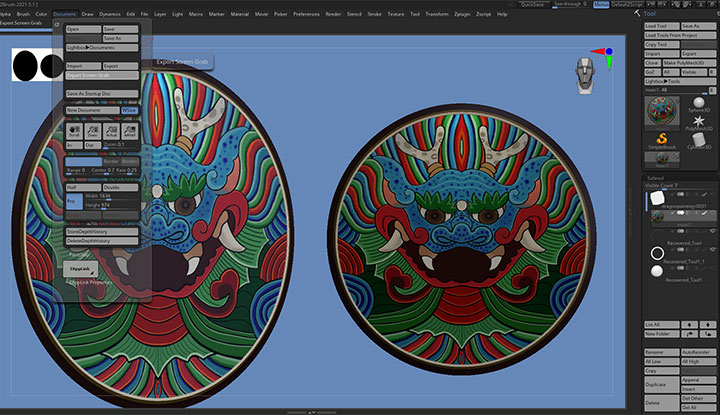
Task: Move subtool up with arrow button
Action: pyautogui.click(x=689, y=325)
